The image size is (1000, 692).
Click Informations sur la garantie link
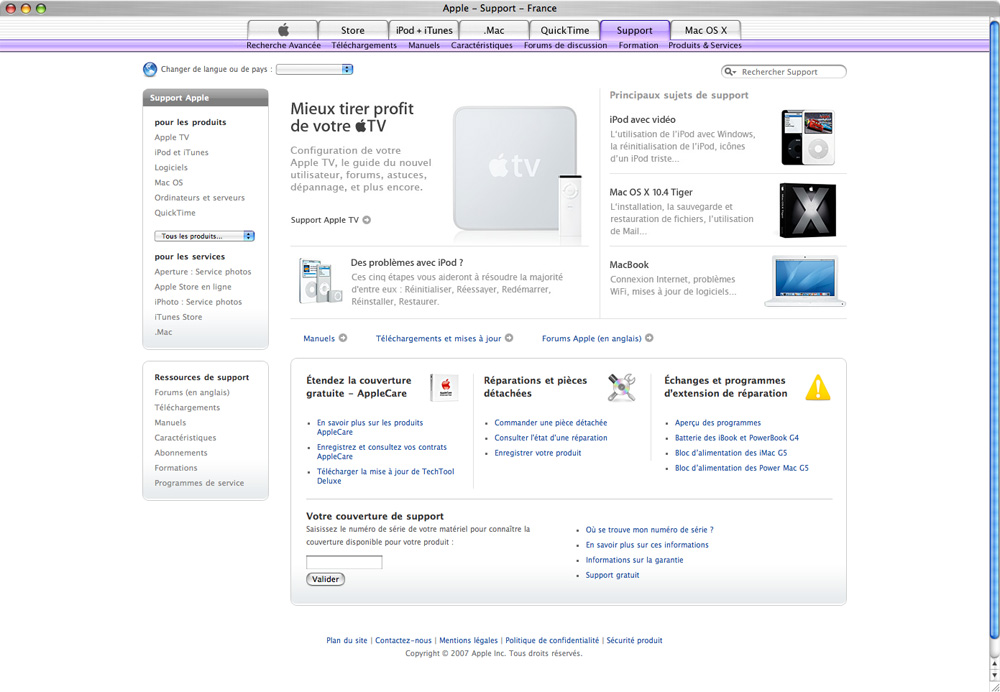click(635, 560)
